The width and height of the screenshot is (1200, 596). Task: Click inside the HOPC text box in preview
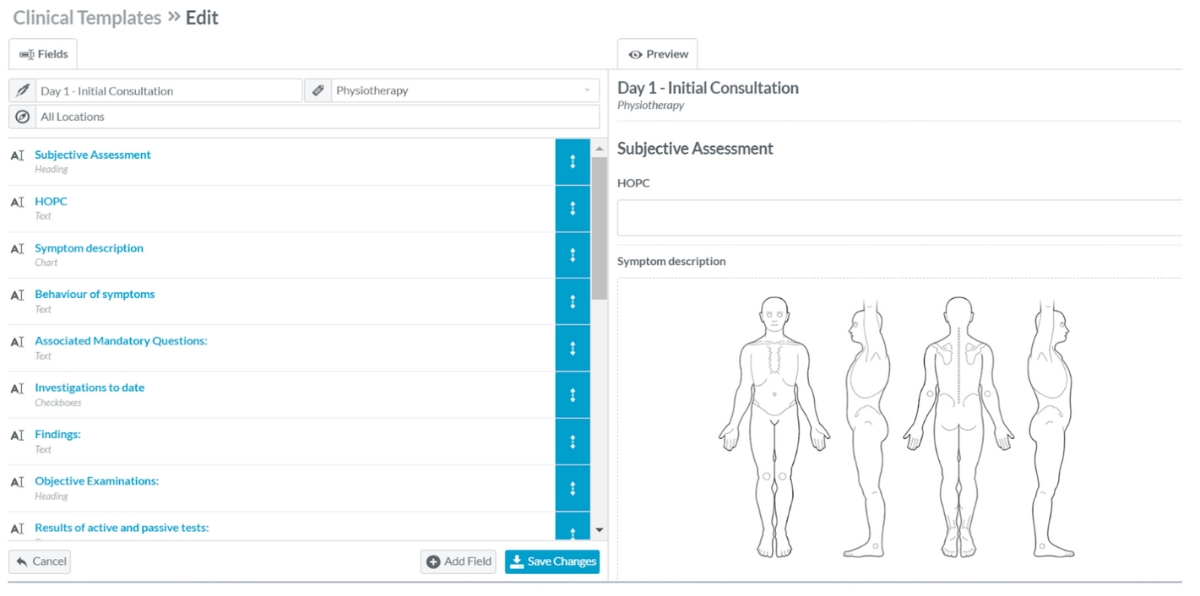pos(900,216)
